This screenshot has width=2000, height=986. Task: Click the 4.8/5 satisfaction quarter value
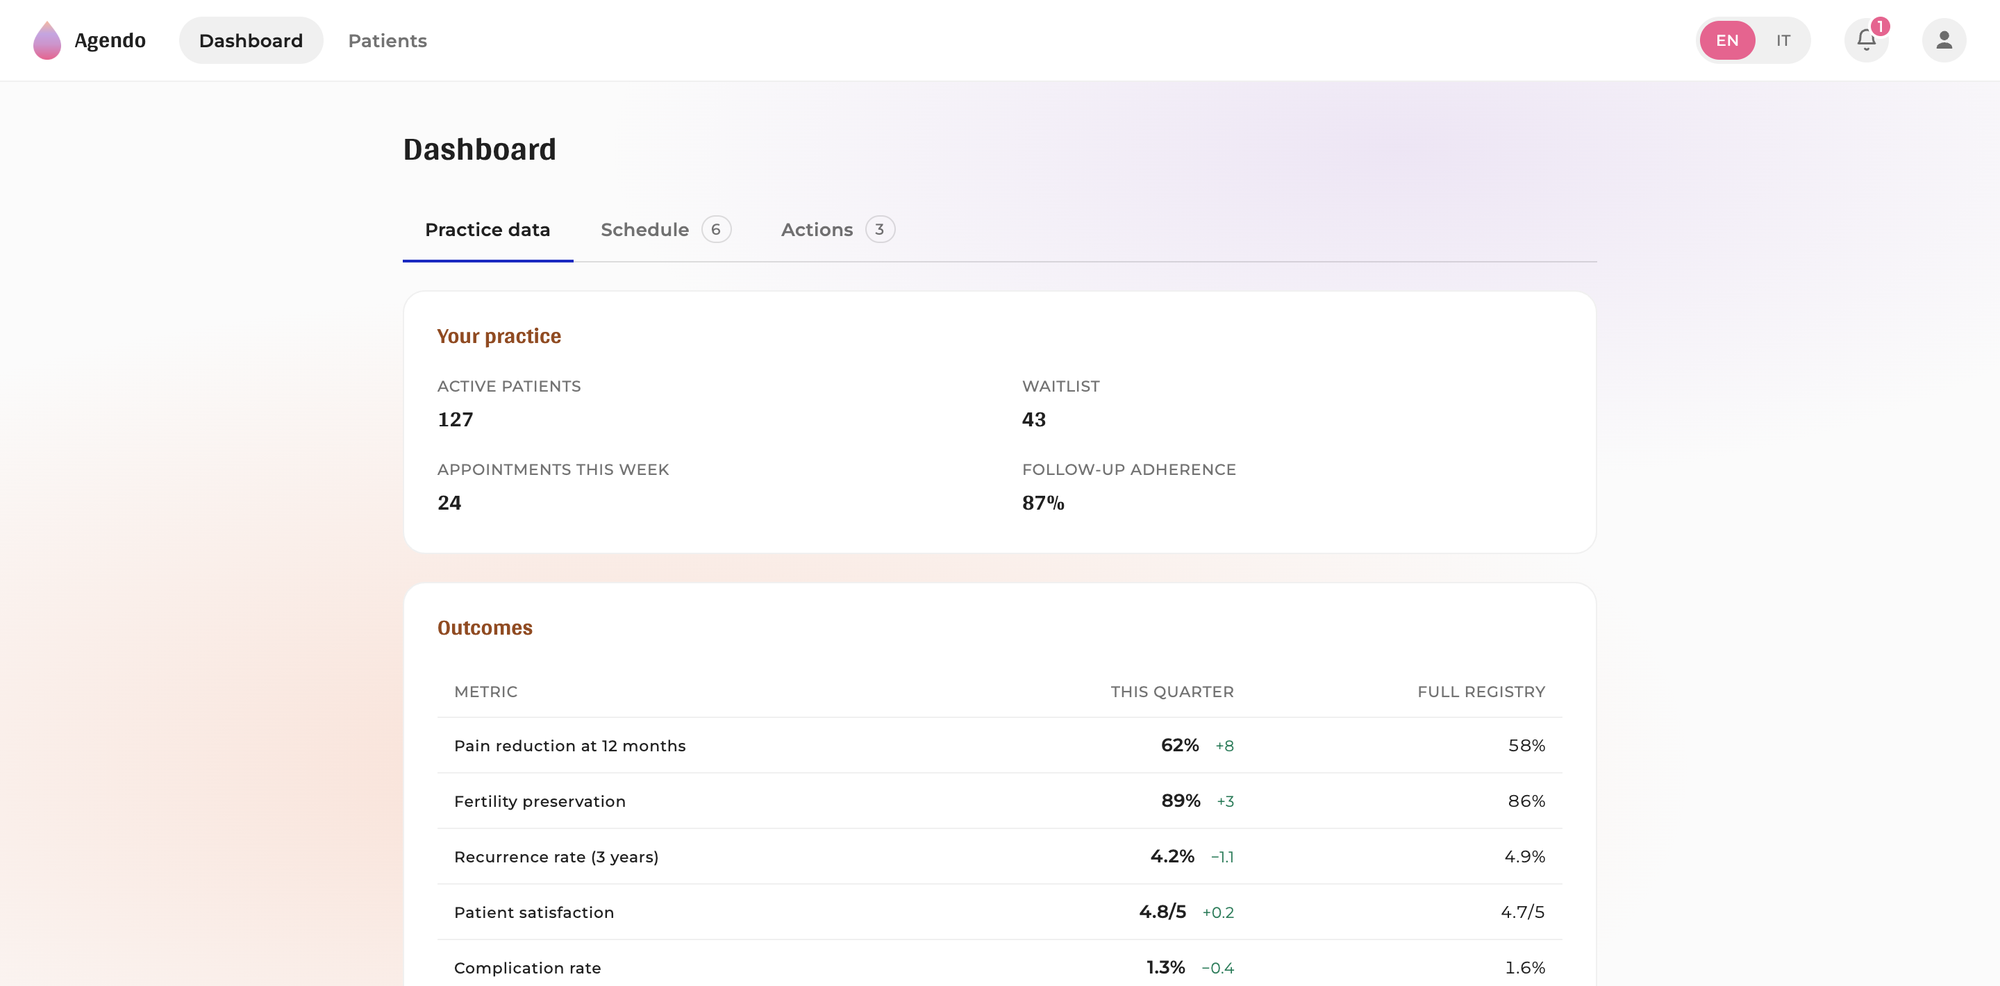click(1163, 912)
